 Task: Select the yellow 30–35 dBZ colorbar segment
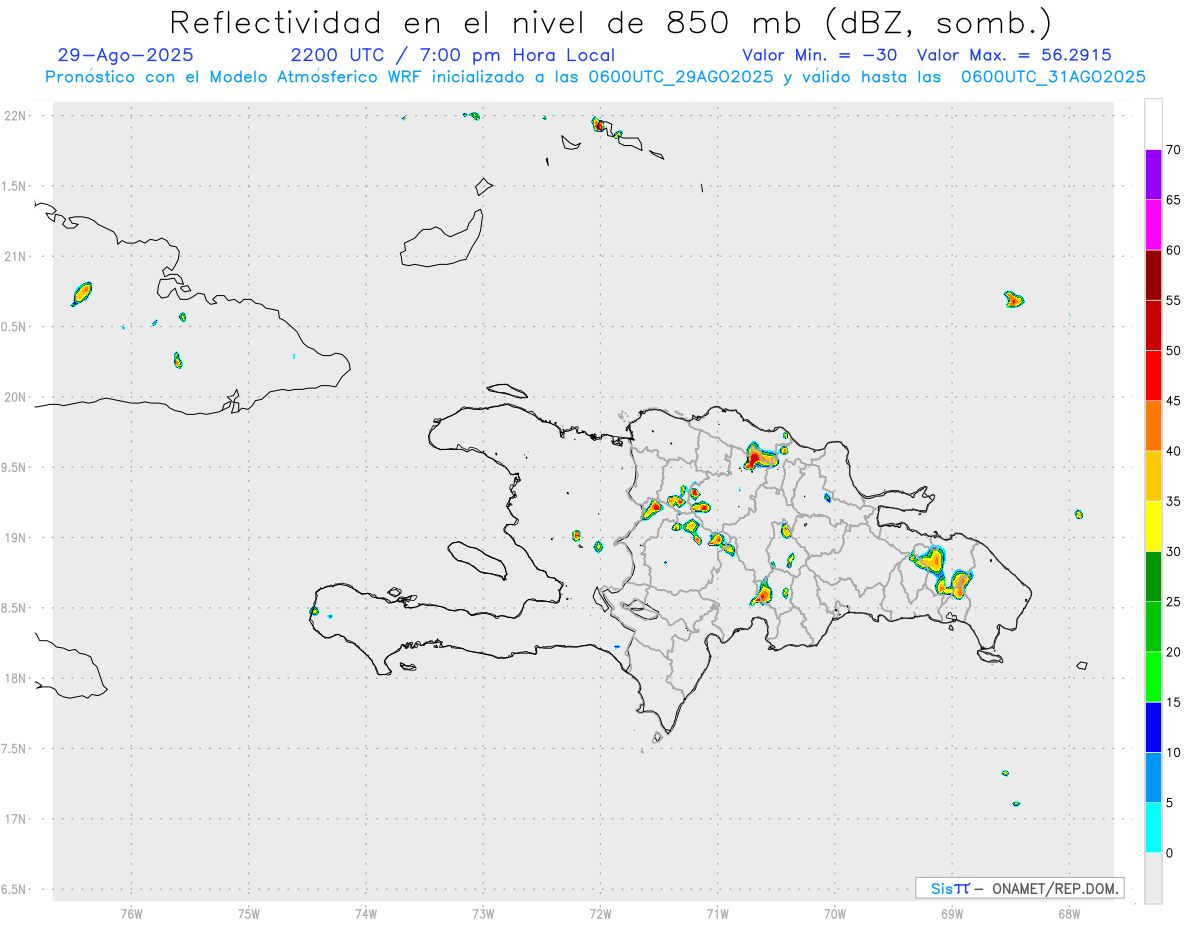(1153, 526)
